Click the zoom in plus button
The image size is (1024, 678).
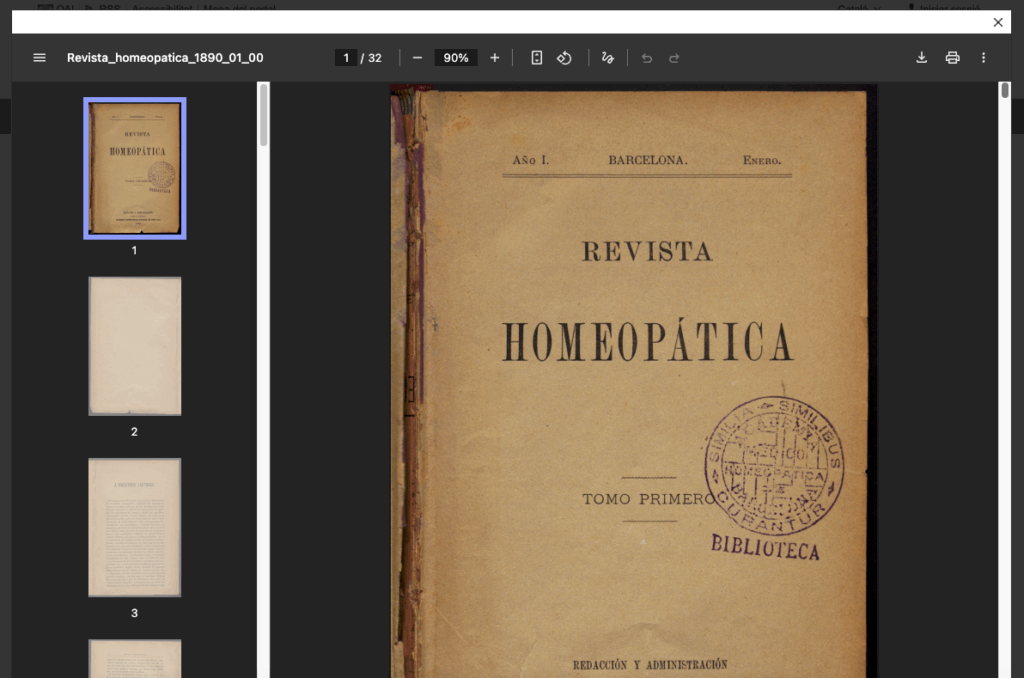pyautogui.click(x=494, y=58)
